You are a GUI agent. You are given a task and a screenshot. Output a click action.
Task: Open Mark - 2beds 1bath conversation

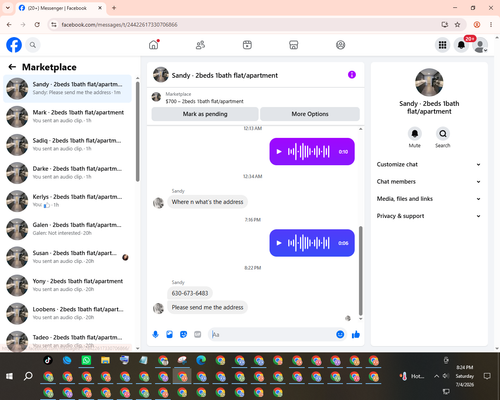[x=68, y=117]
